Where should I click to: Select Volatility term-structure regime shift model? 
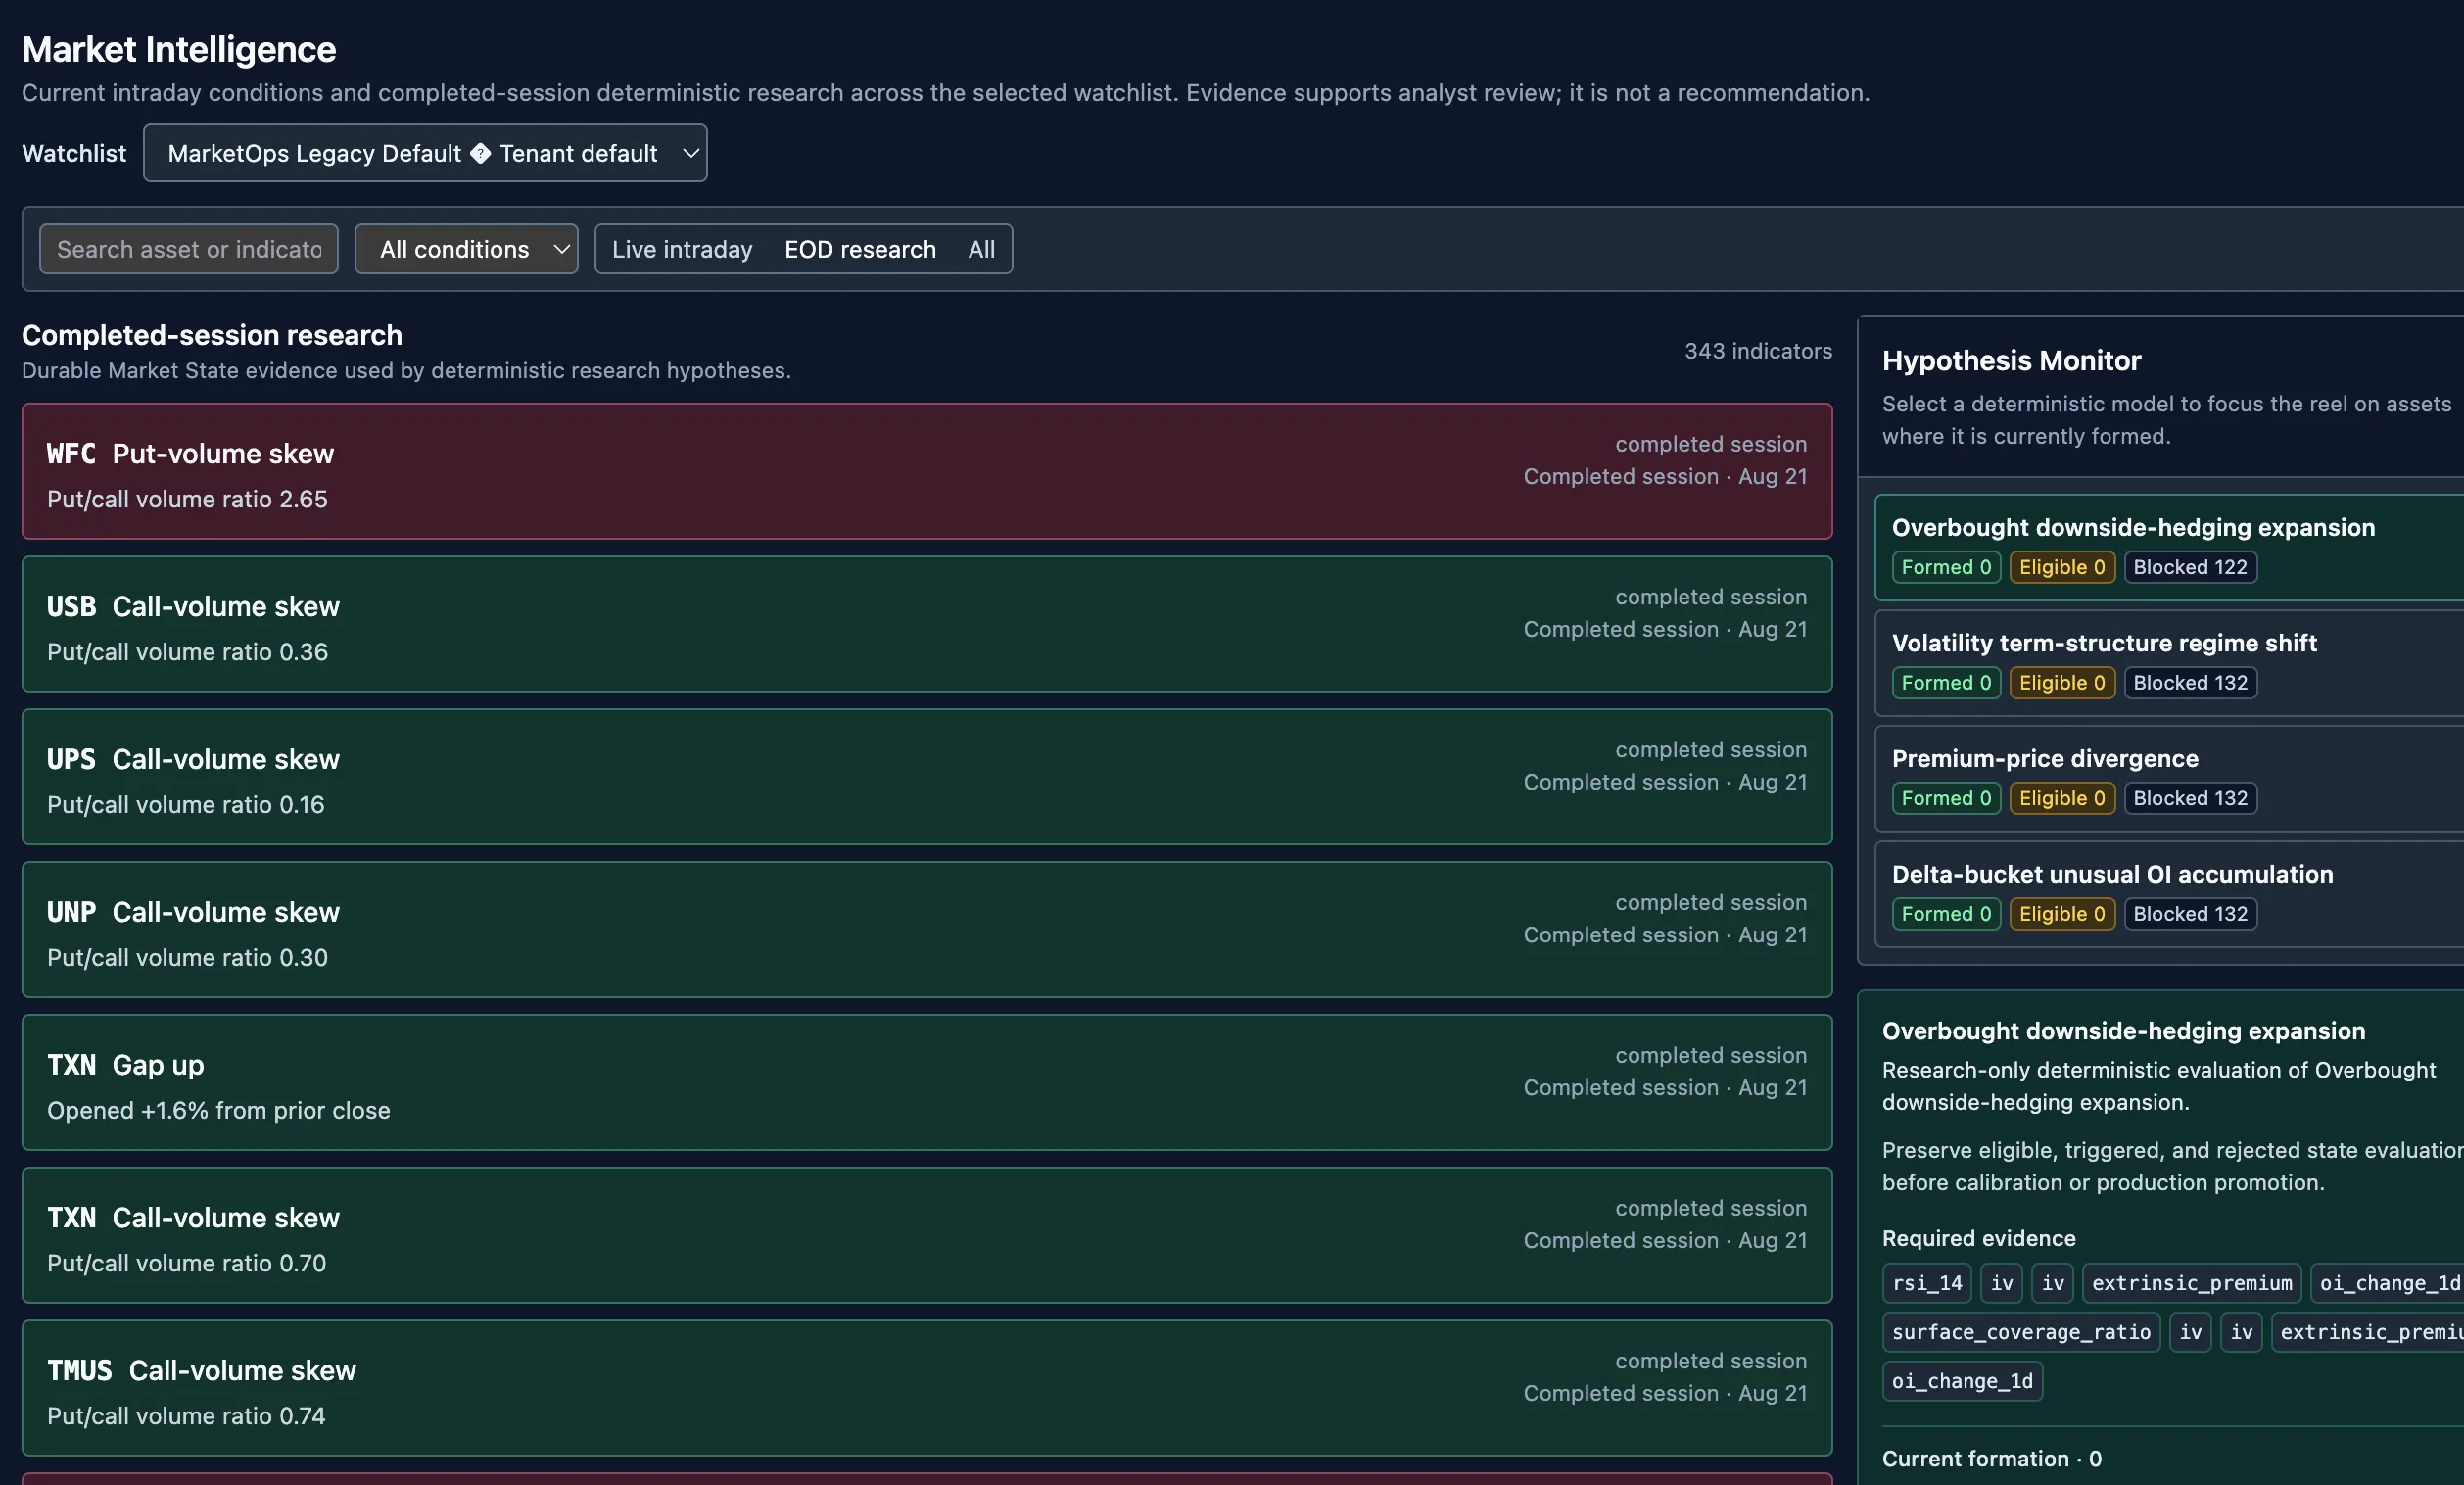pos(2168,663)
